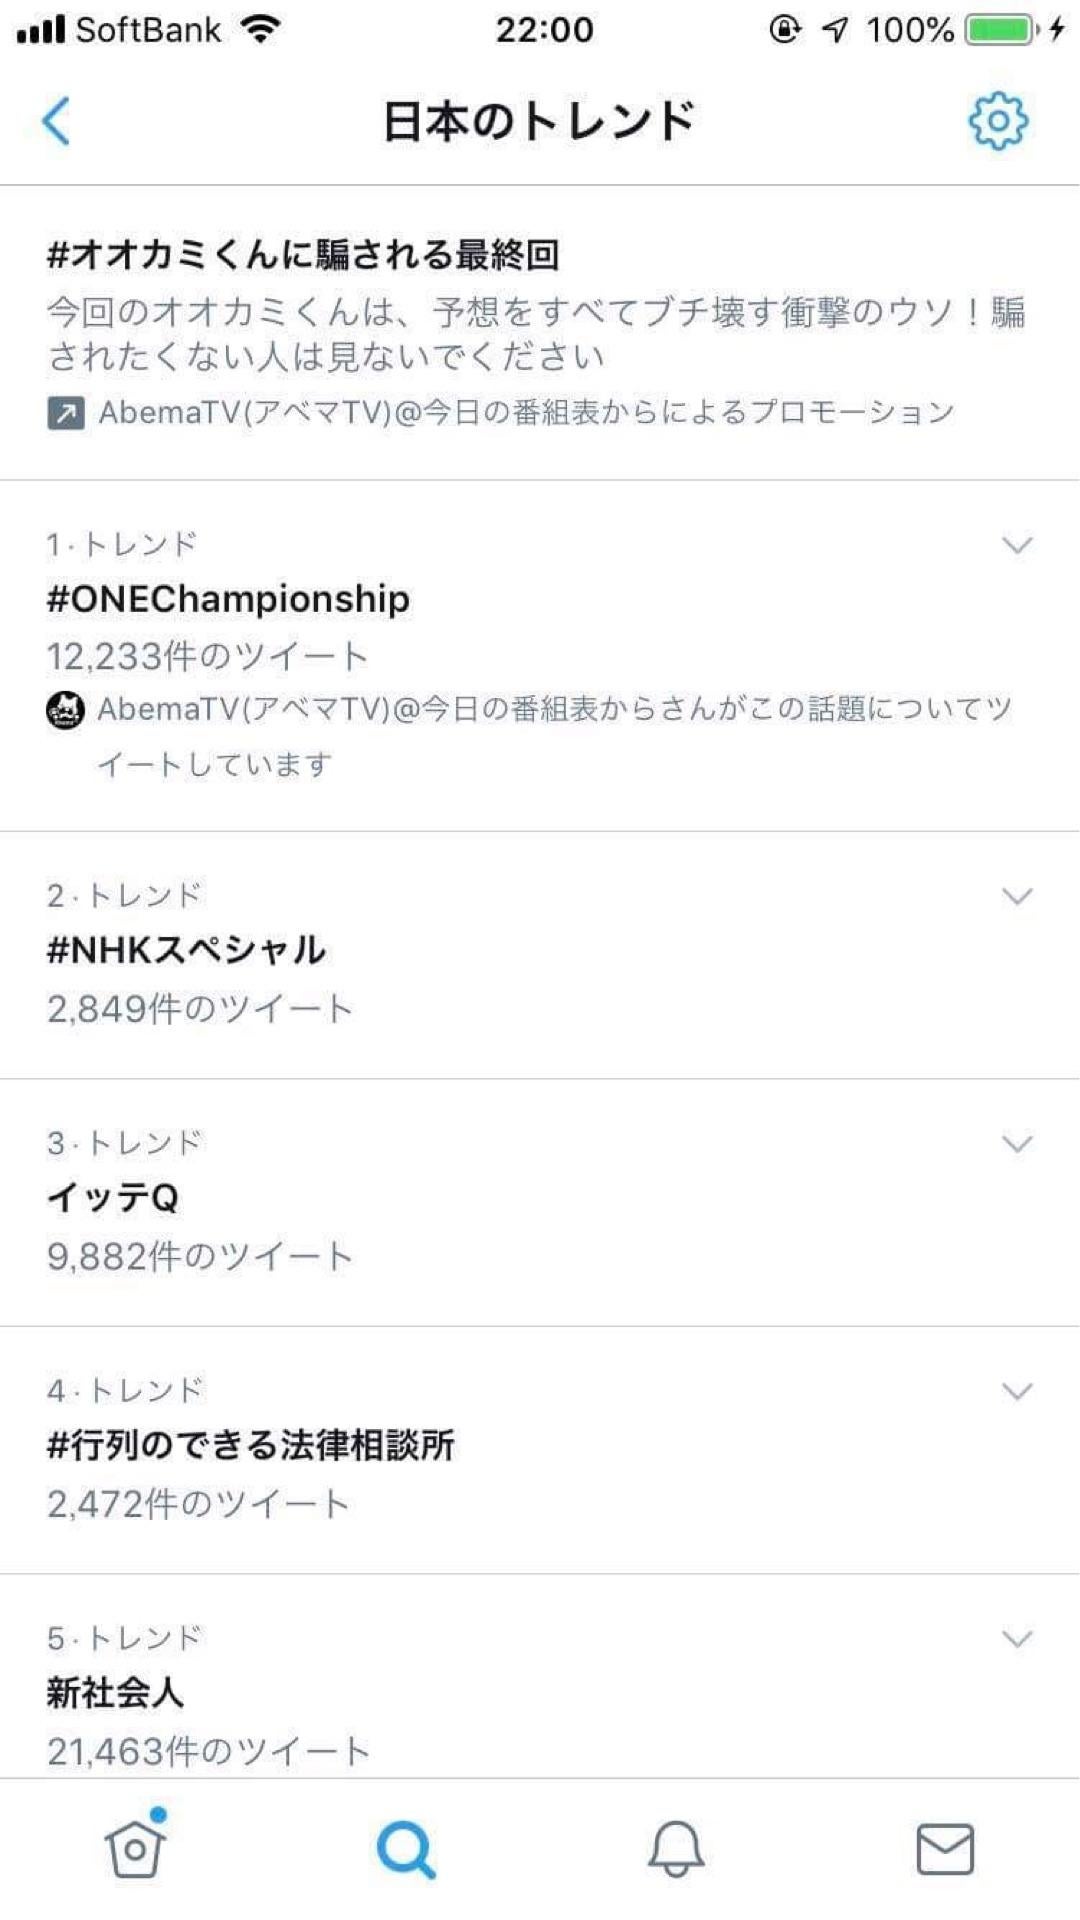The height and width of the screenshot is (1920, 1080).
Task: Tap the promoted arrow badge icon
Action: pos(66,412)
